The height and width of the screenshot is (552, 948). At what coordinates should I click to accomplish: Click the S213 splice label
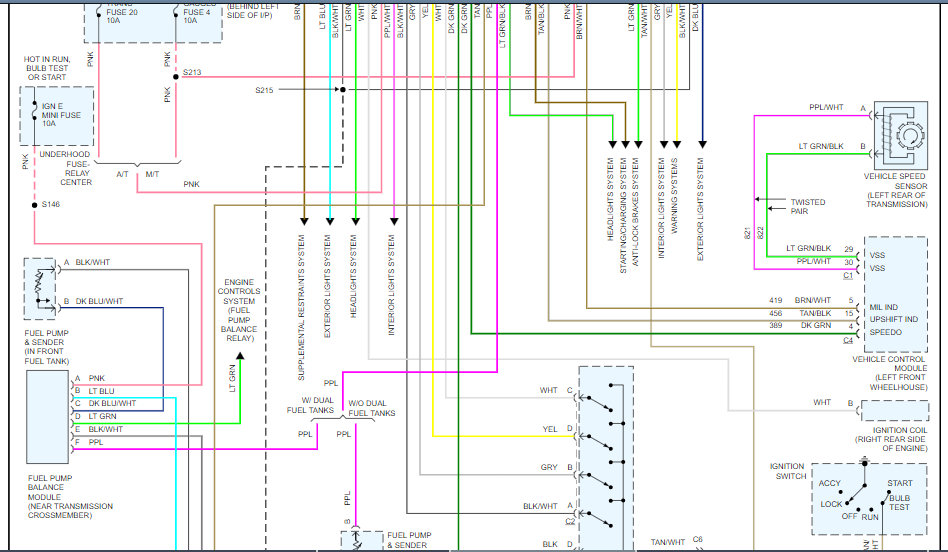point(192,72)
